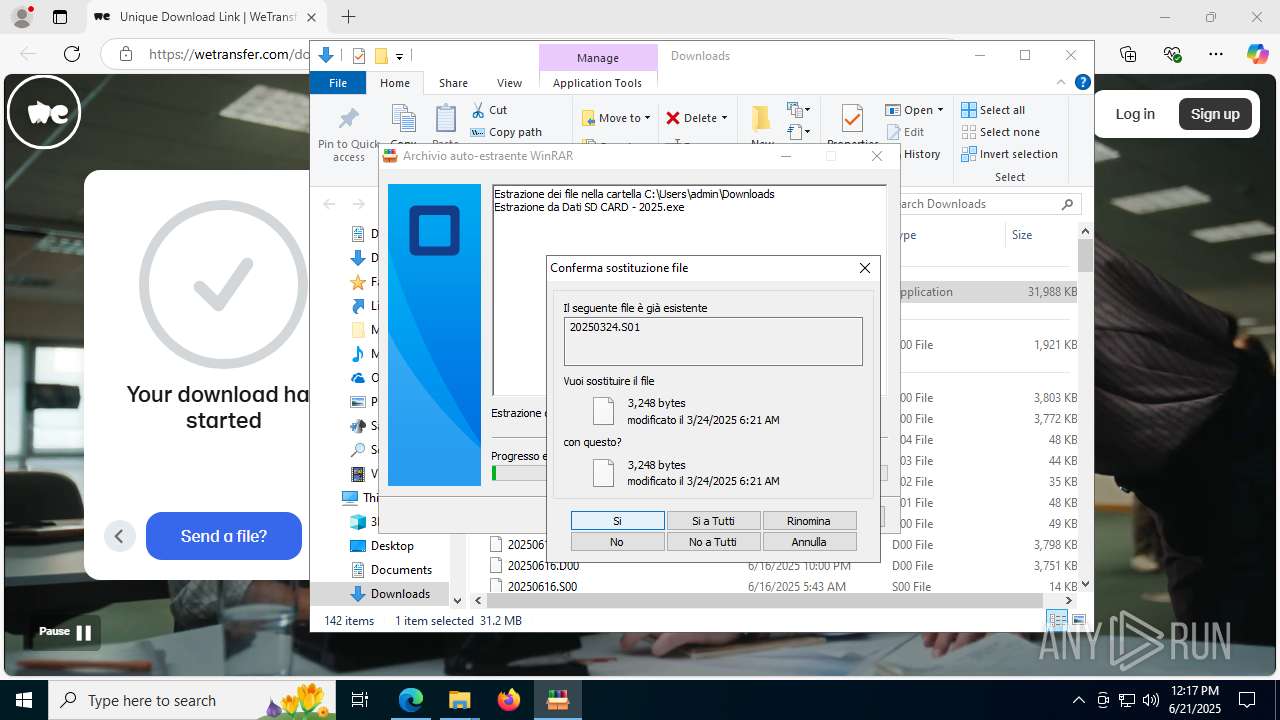Pause the WeTransfer background video
Viewport: 1280px width, 720px height.
click(66, 632)
